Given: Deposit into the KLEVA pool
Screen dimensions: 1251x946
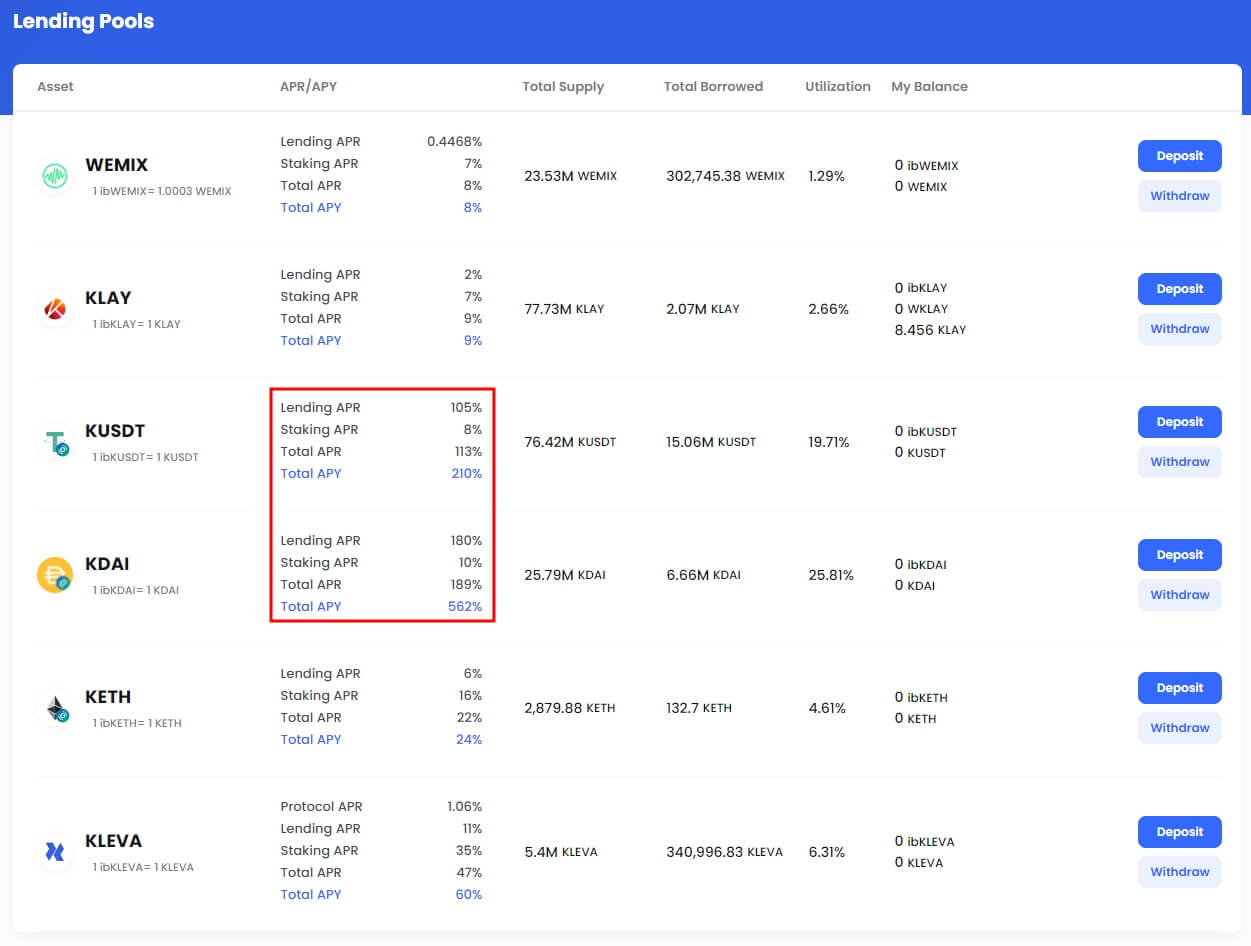Looking at the screenshot, I should point(1180,832).
